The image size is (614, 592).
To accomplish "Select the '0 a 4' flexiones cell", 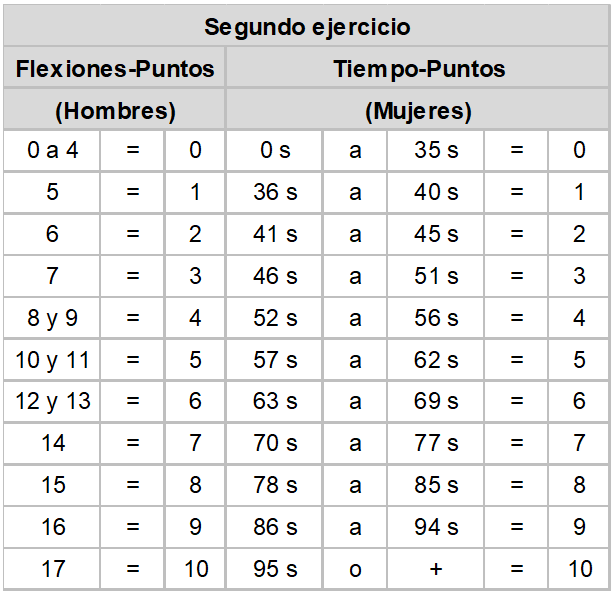I will [x=52, y=151].
